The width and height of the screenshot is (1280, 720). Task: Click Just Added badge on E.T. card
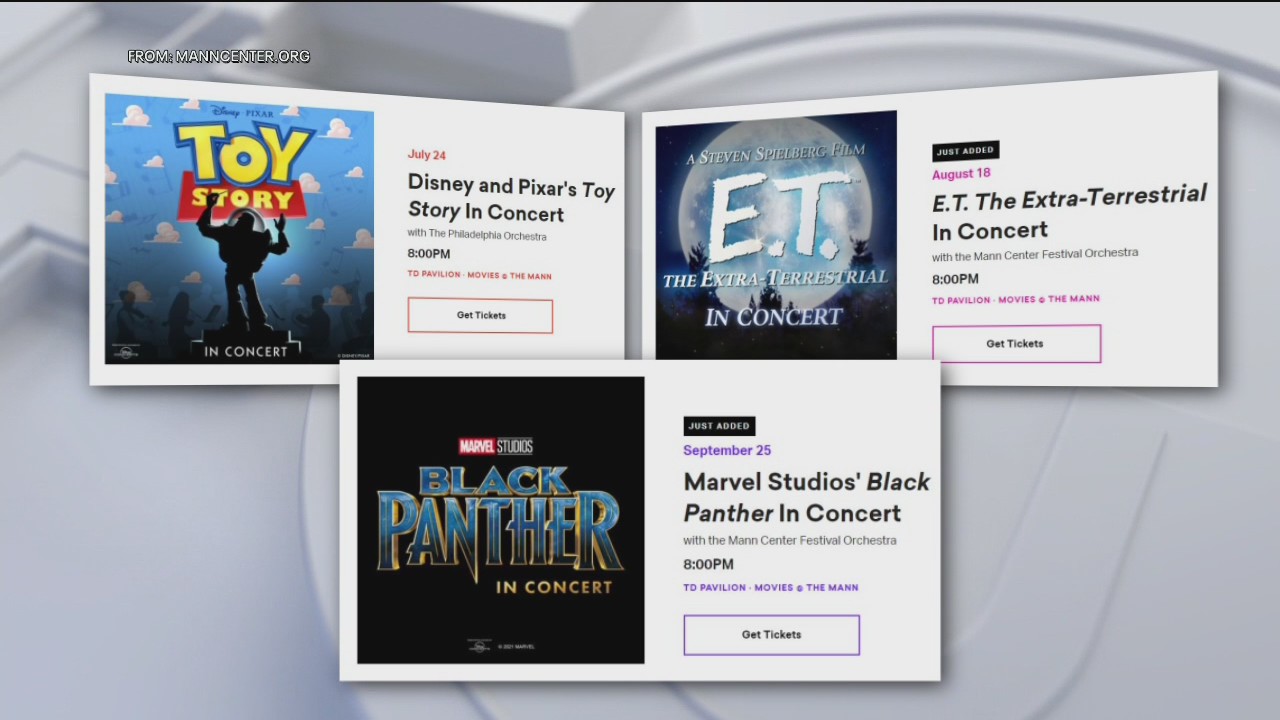(x=965, y=151)
